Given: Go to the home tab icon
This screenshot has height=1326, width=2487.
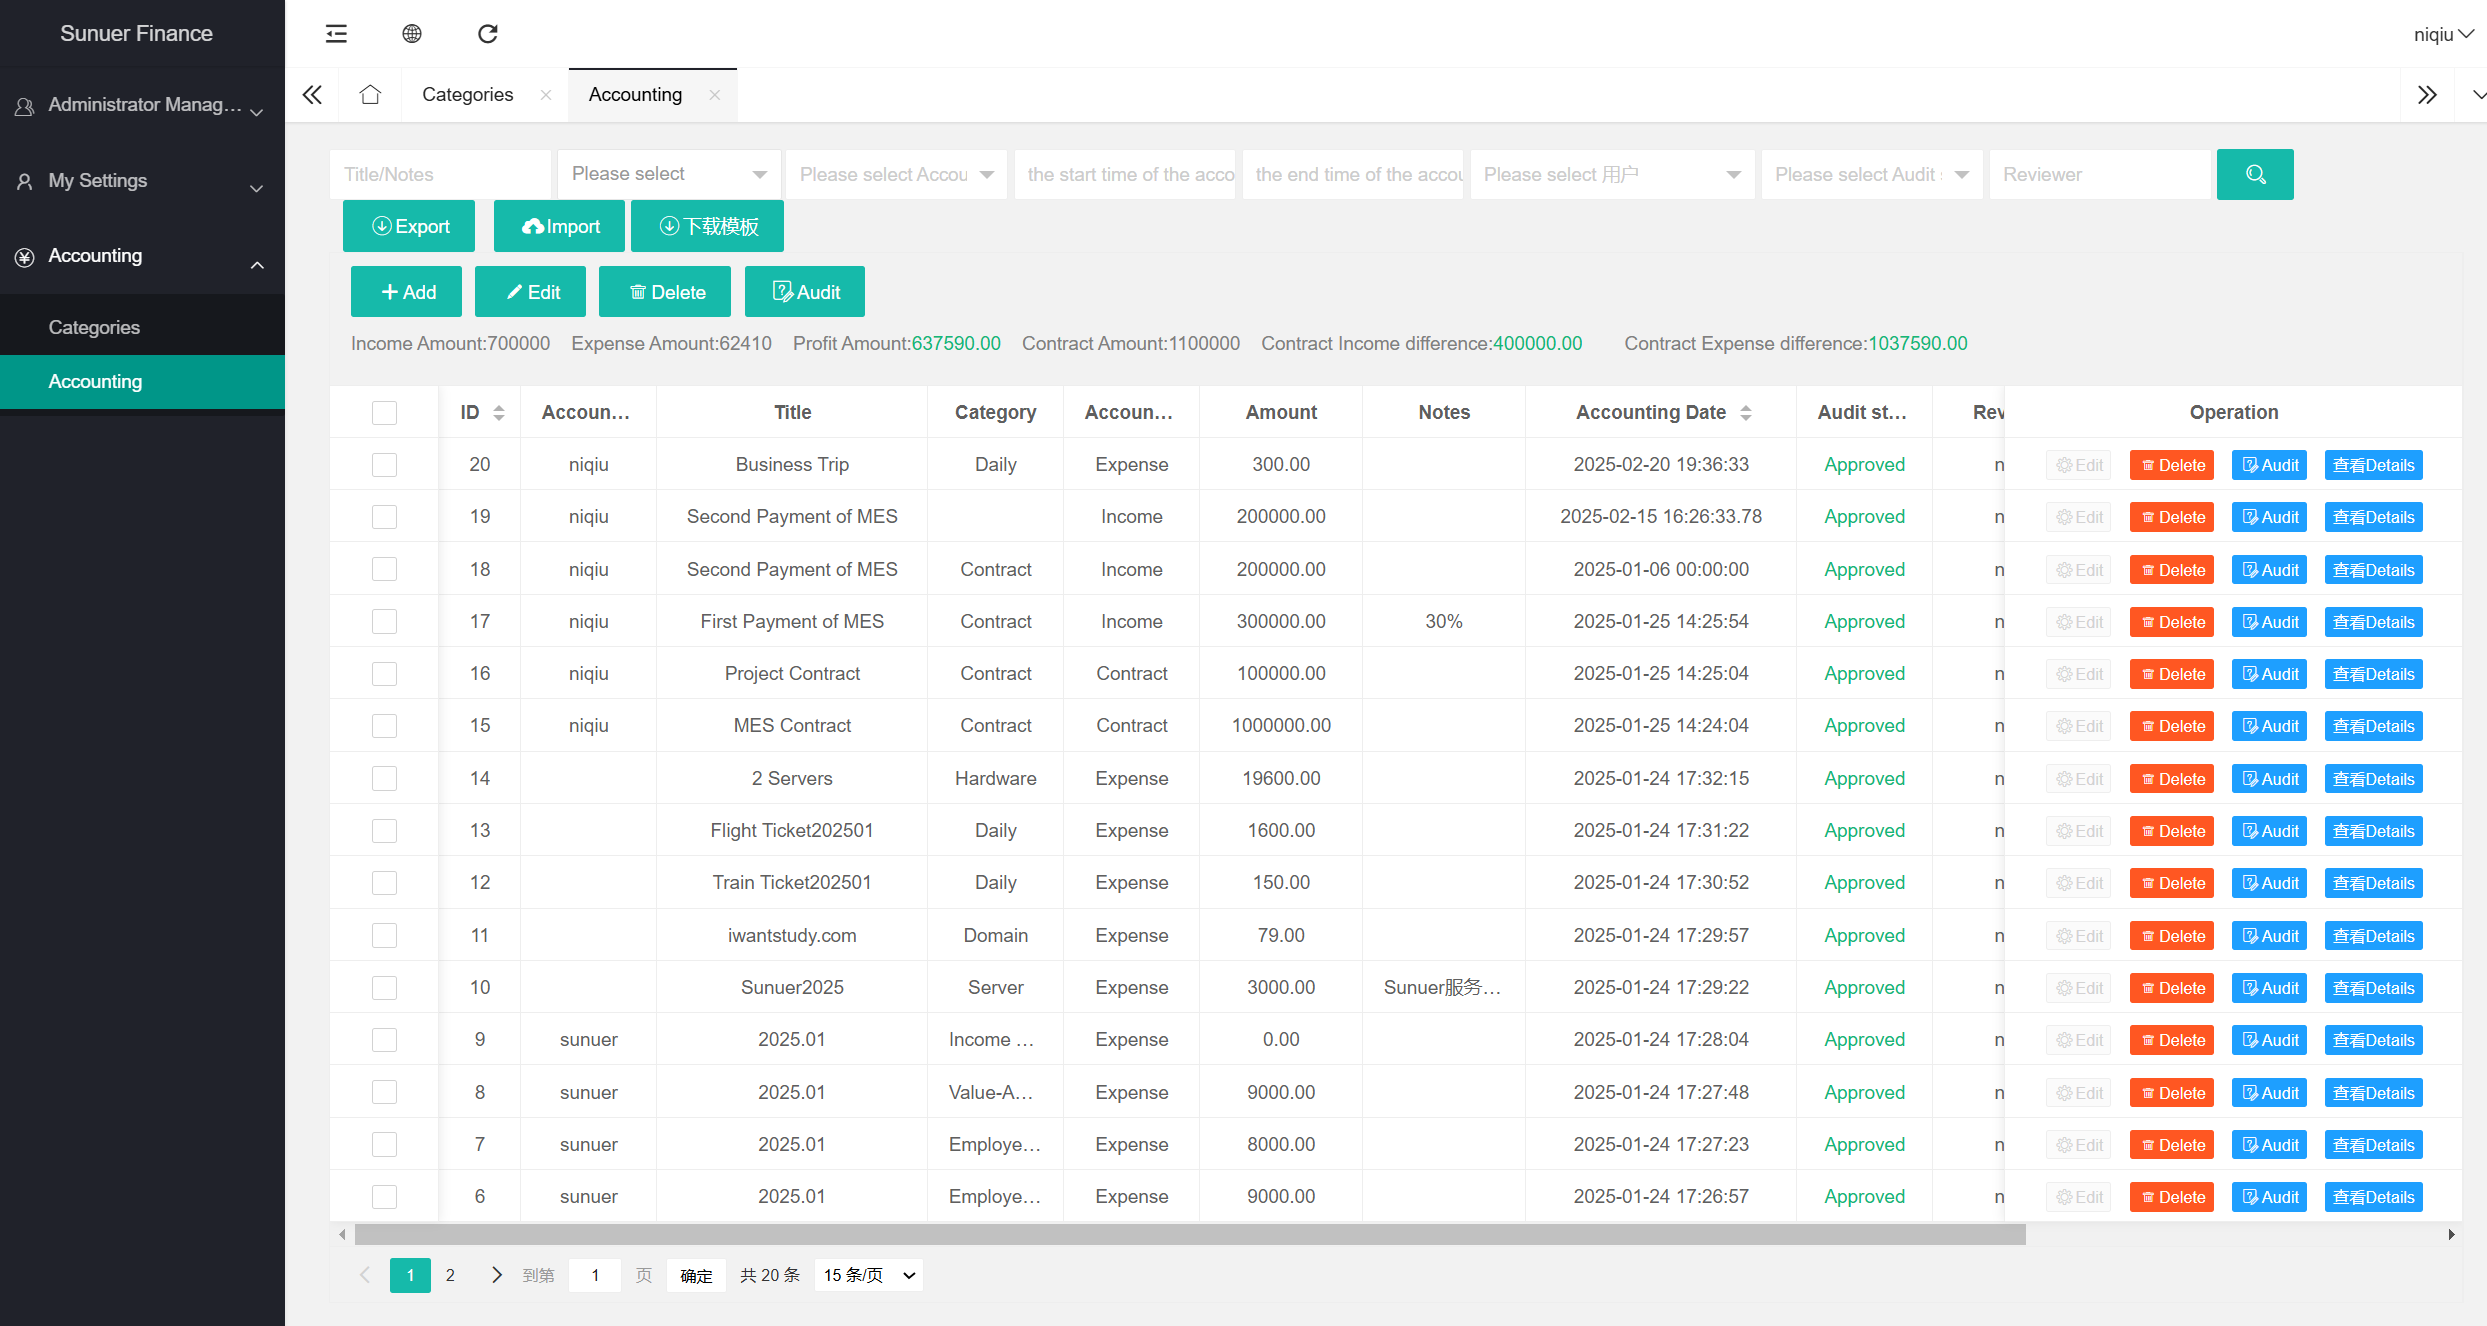Looking at the screenshot, I should click(370, 95).
